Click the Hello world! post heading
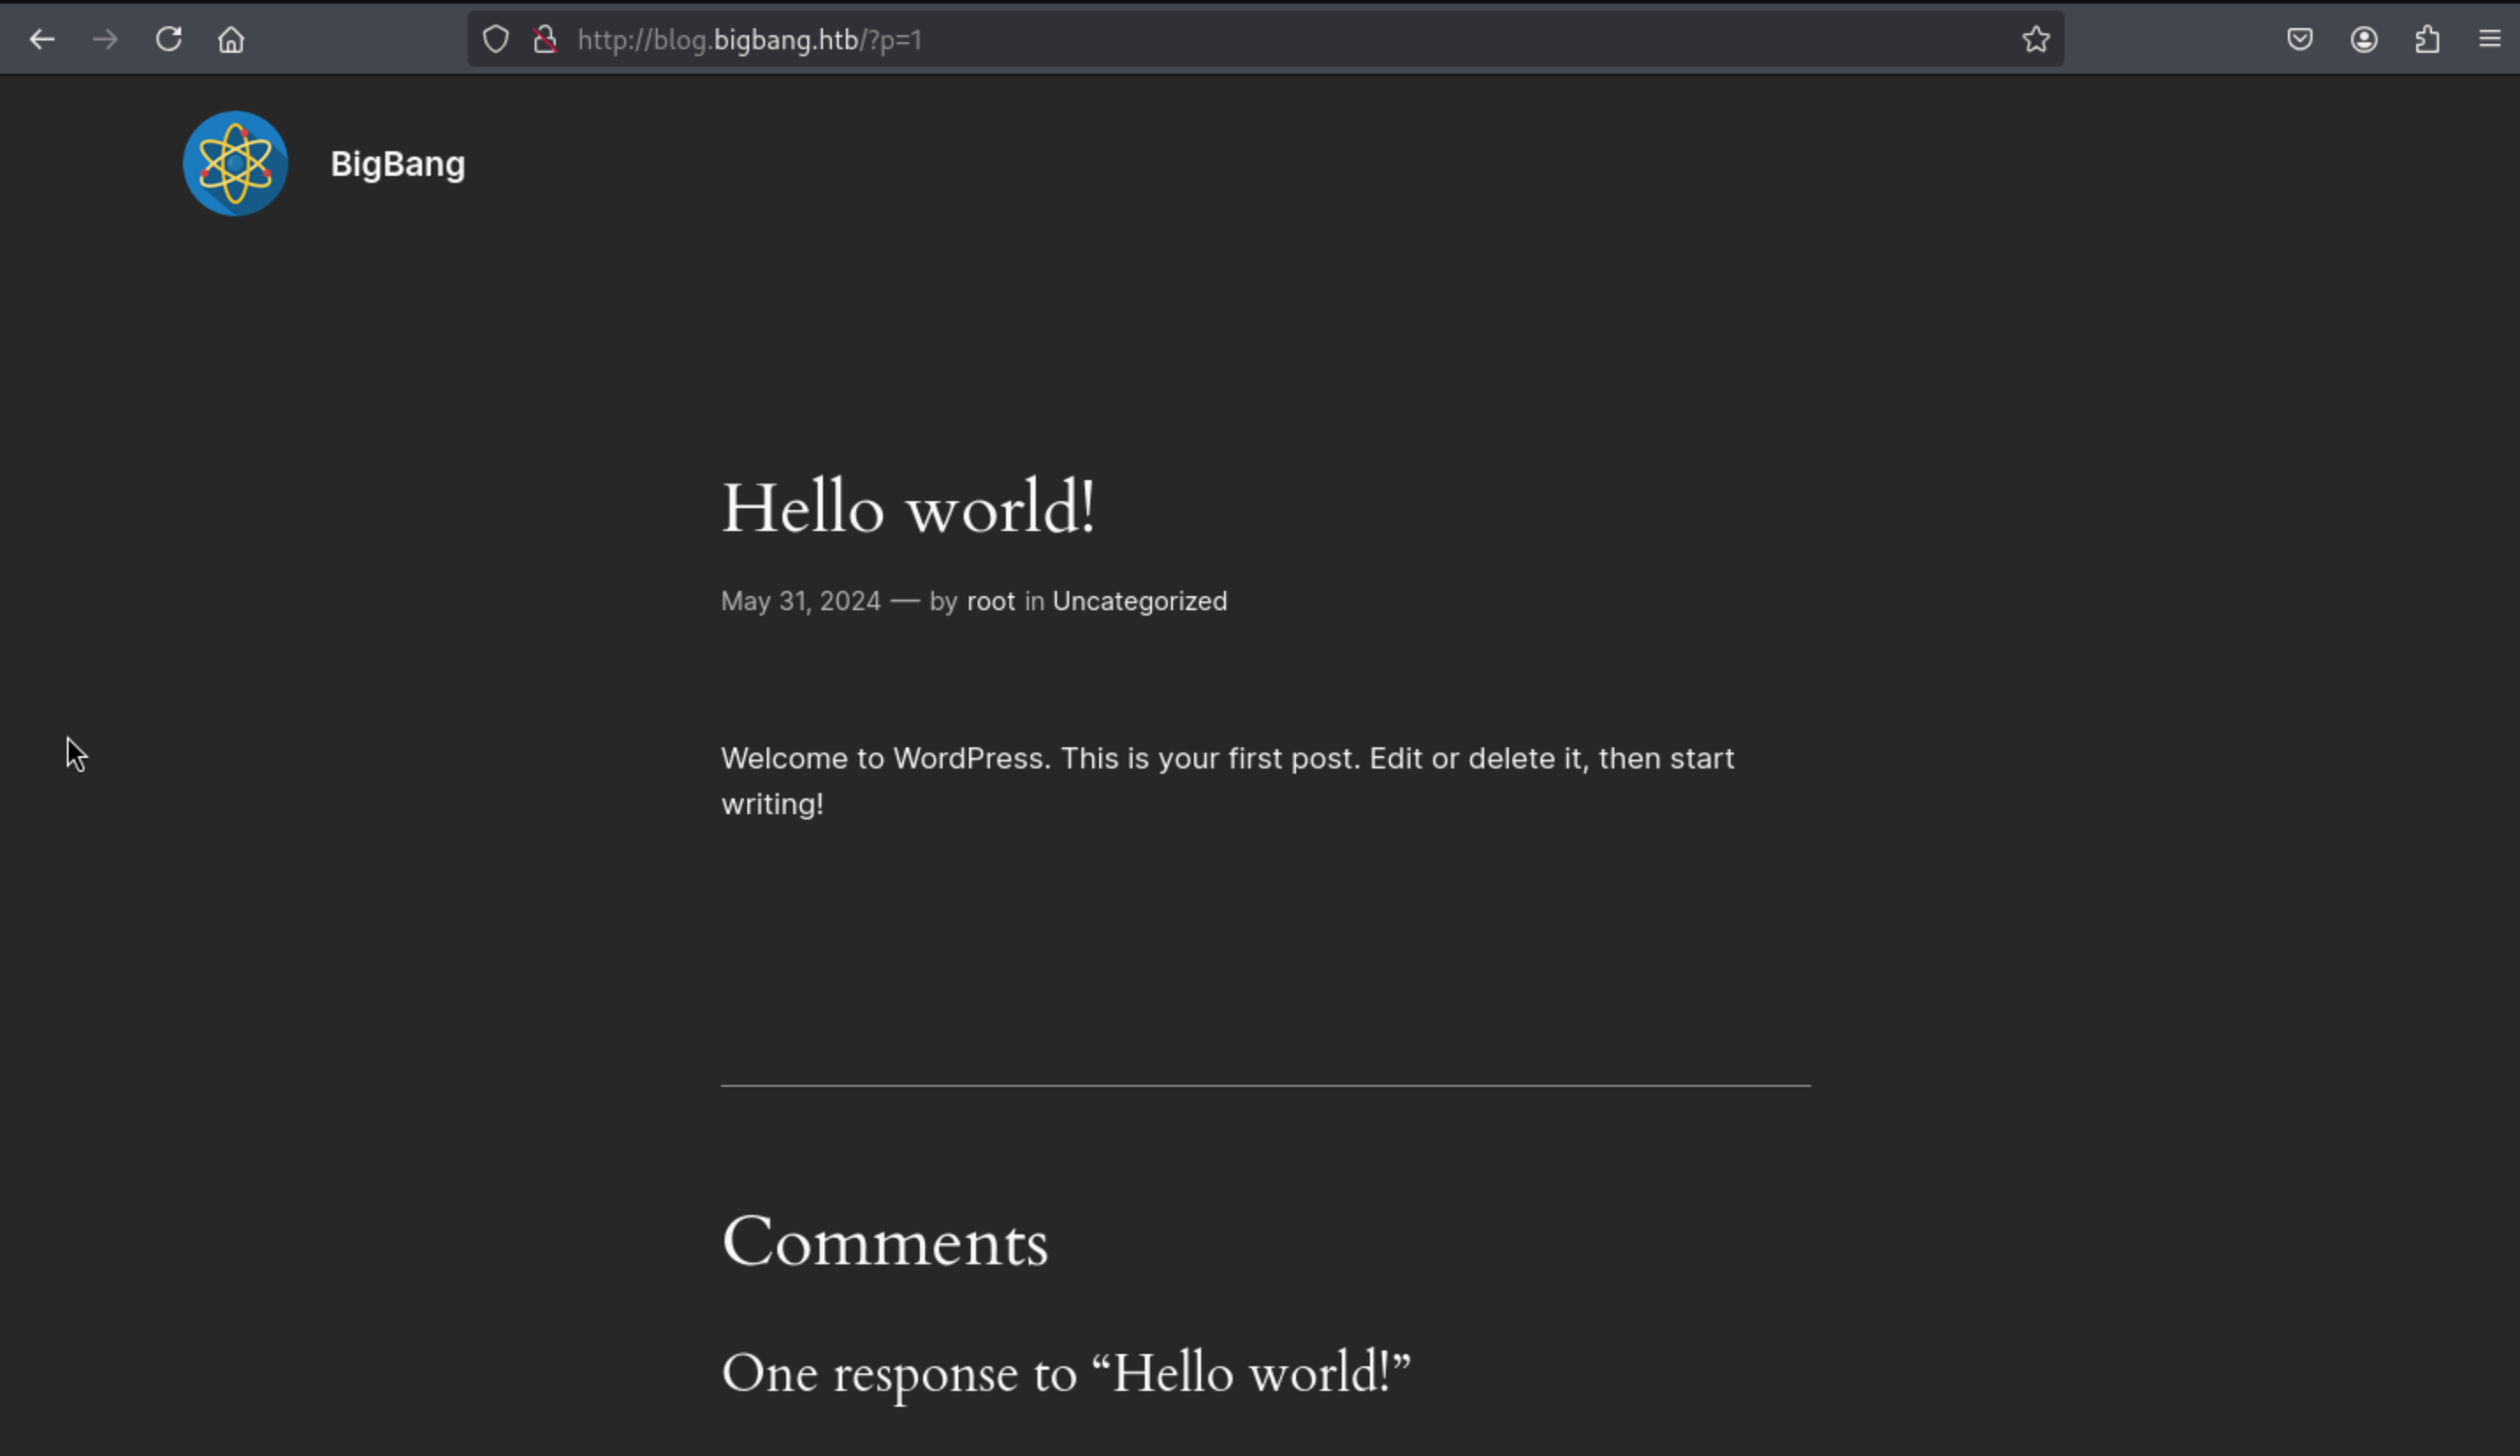The image size is (2520, 1456). (x=907, y=508)
